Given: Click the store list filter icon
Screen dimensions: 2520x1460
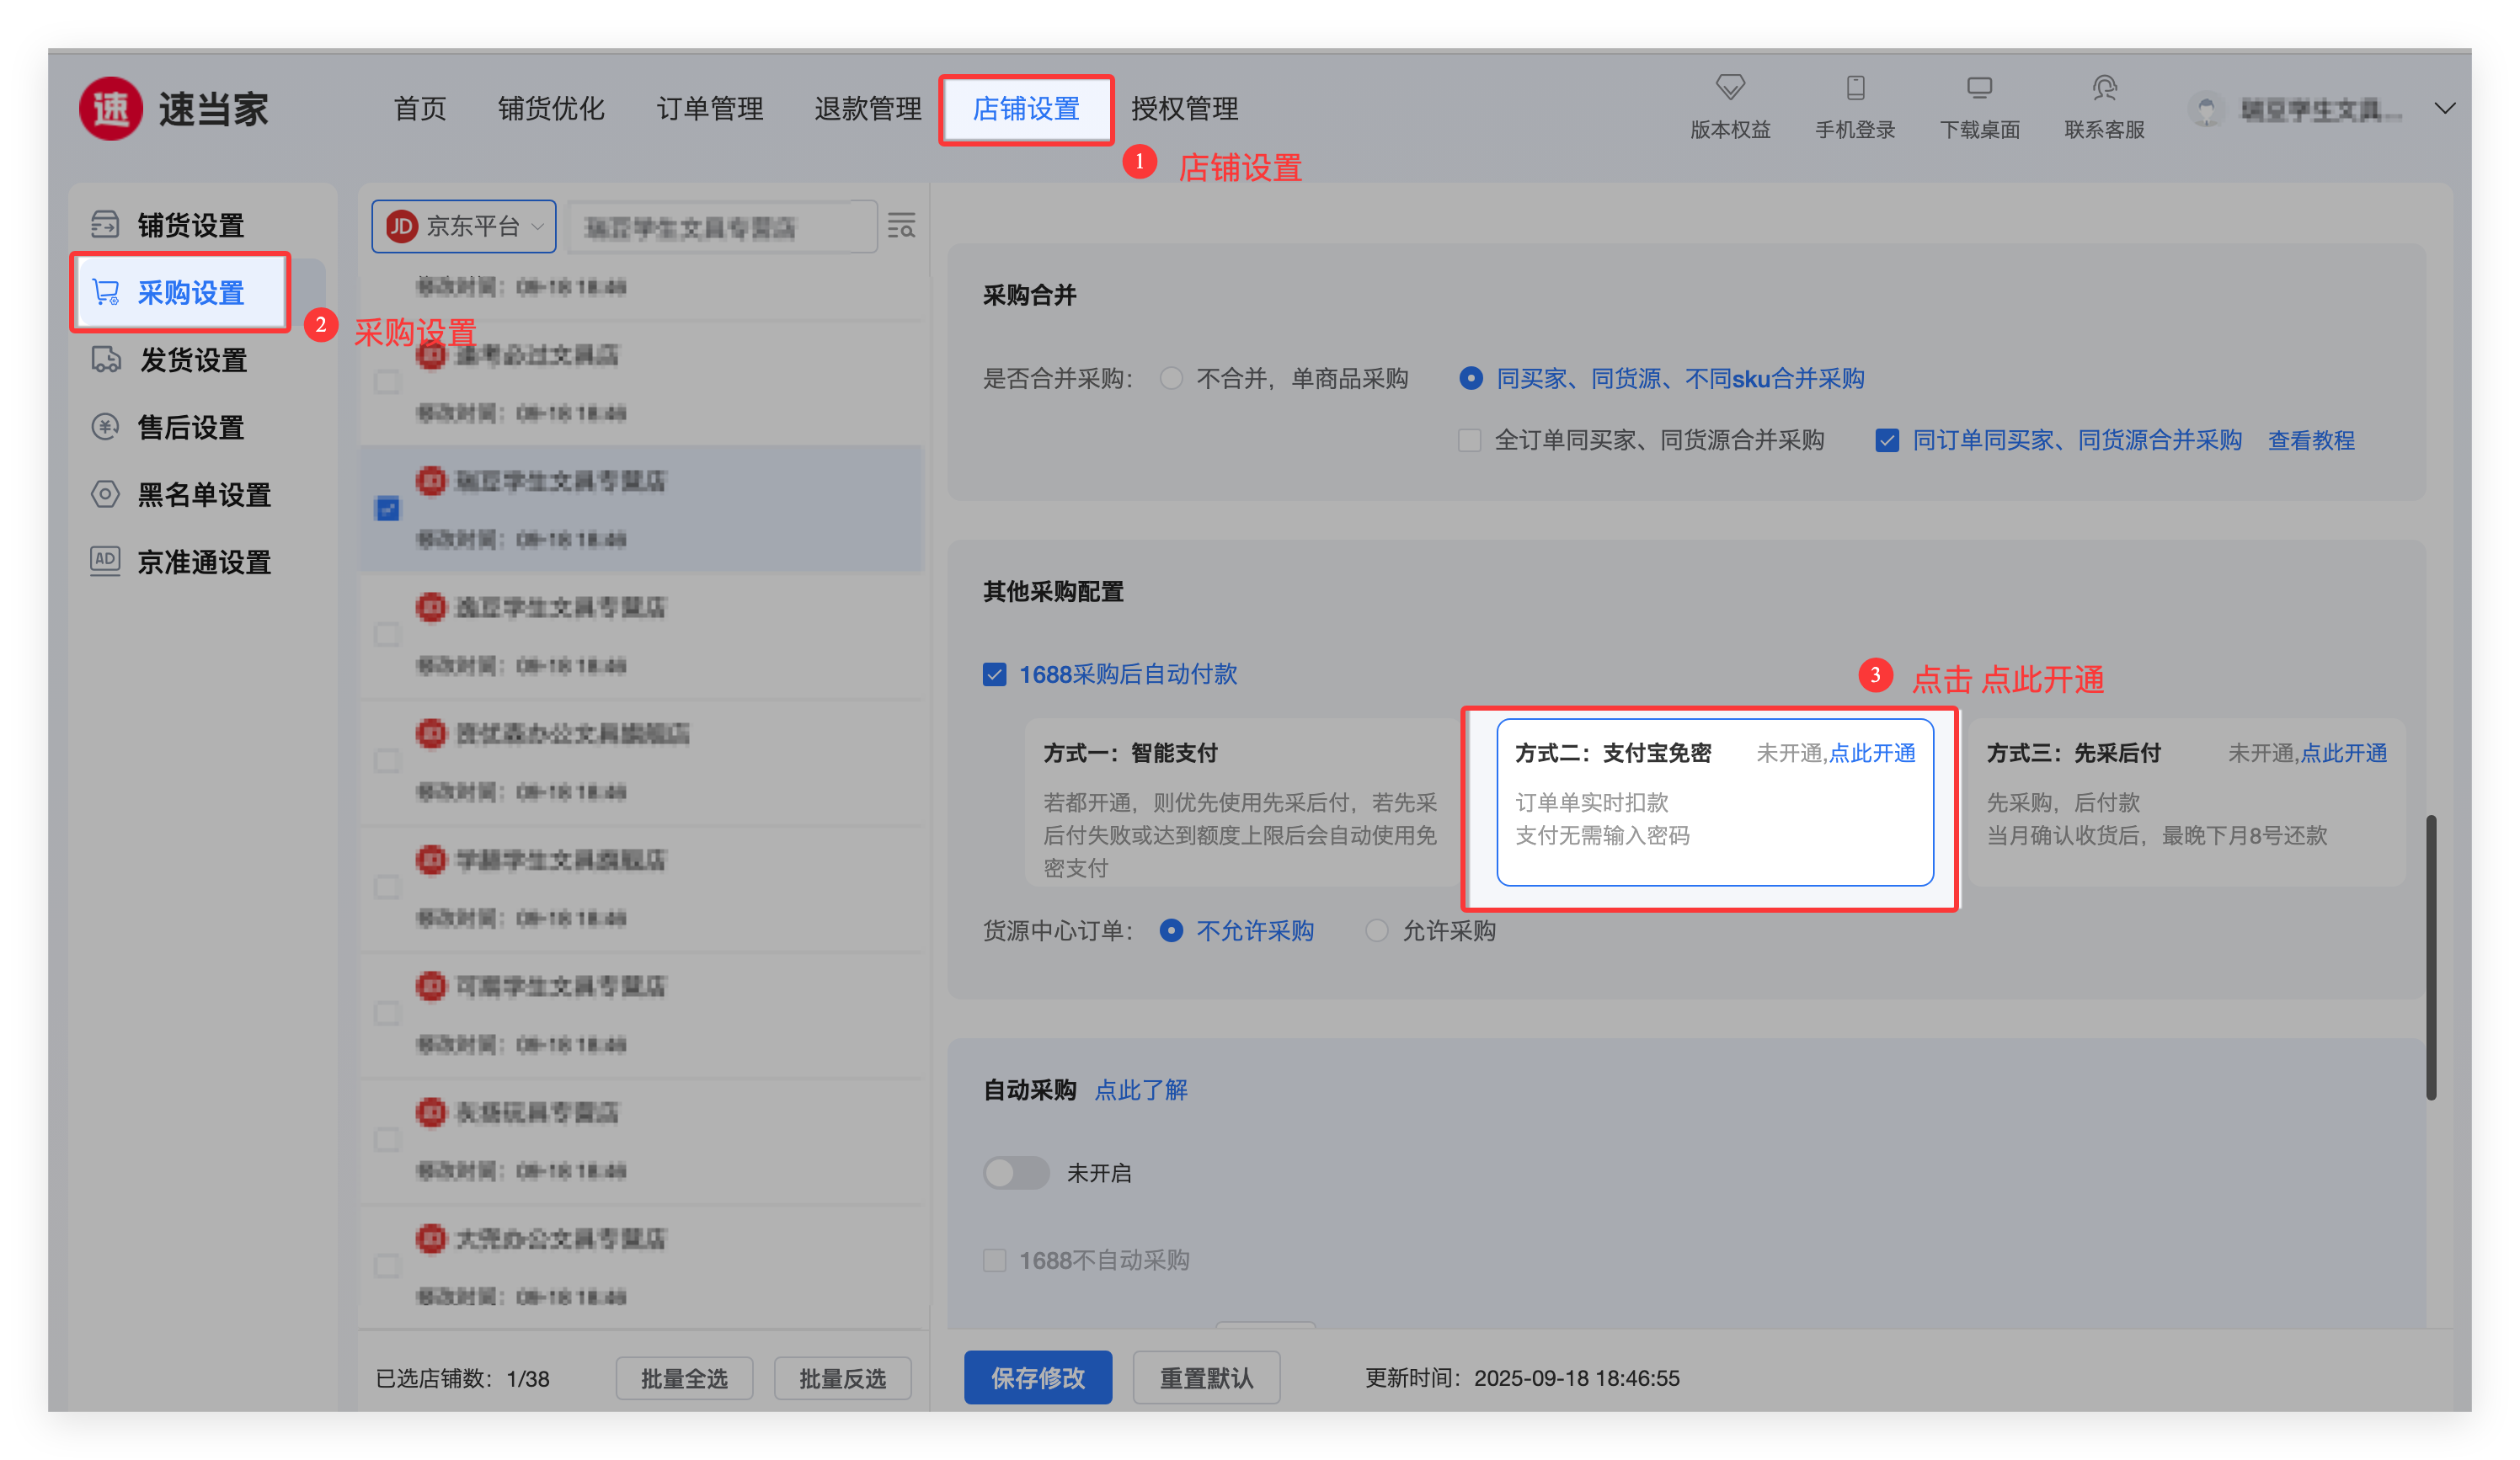Looking at the screenshot, I should coord(901,226).
